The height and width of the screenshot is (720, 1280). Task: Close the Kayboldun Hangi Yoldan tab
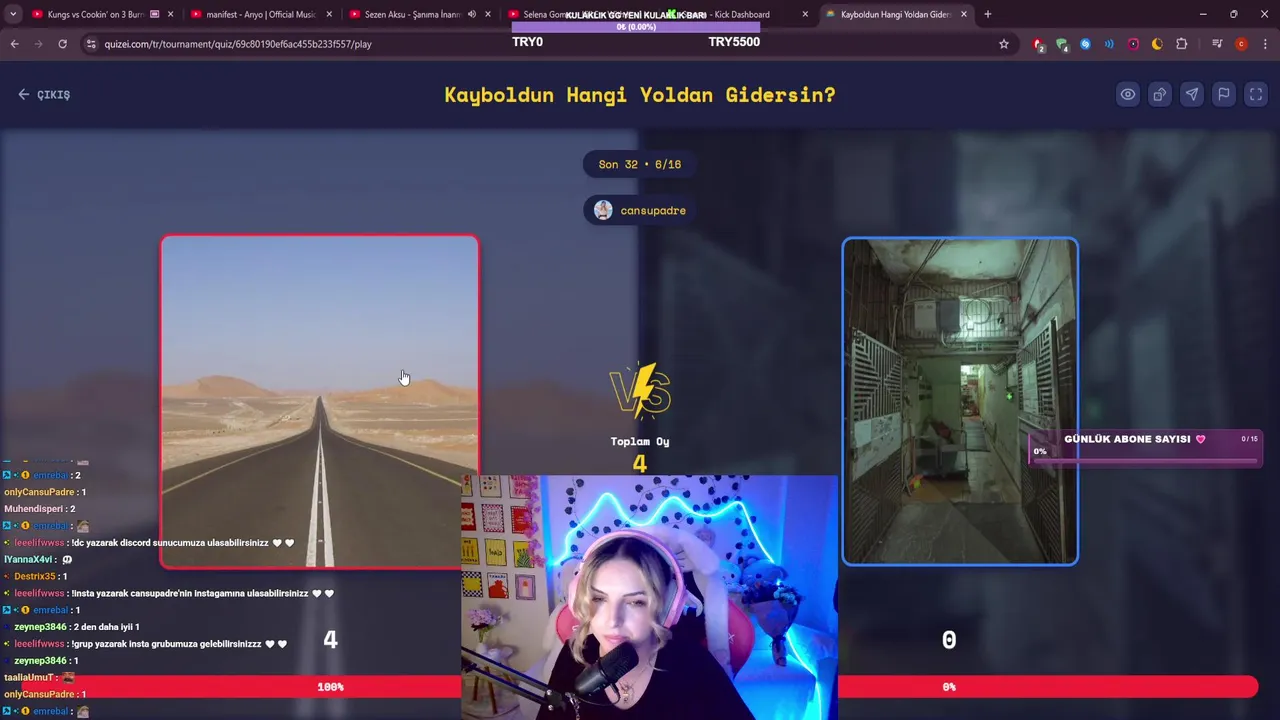964,14
